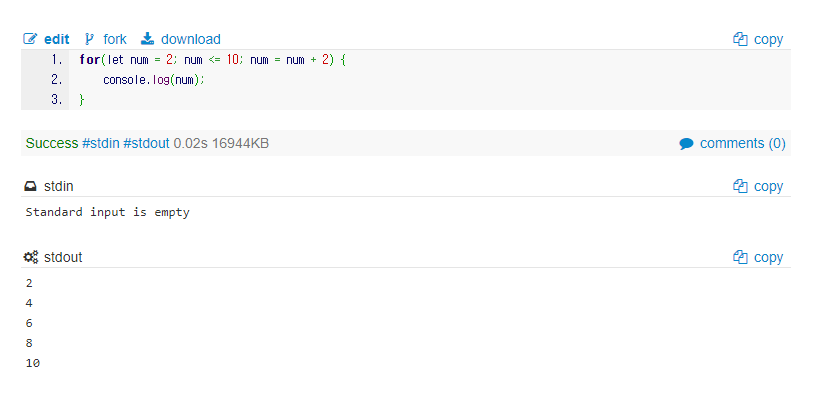The image size is (813, 396).
Task: Click the copy icon in stdin row
Action: coord(740,186)
